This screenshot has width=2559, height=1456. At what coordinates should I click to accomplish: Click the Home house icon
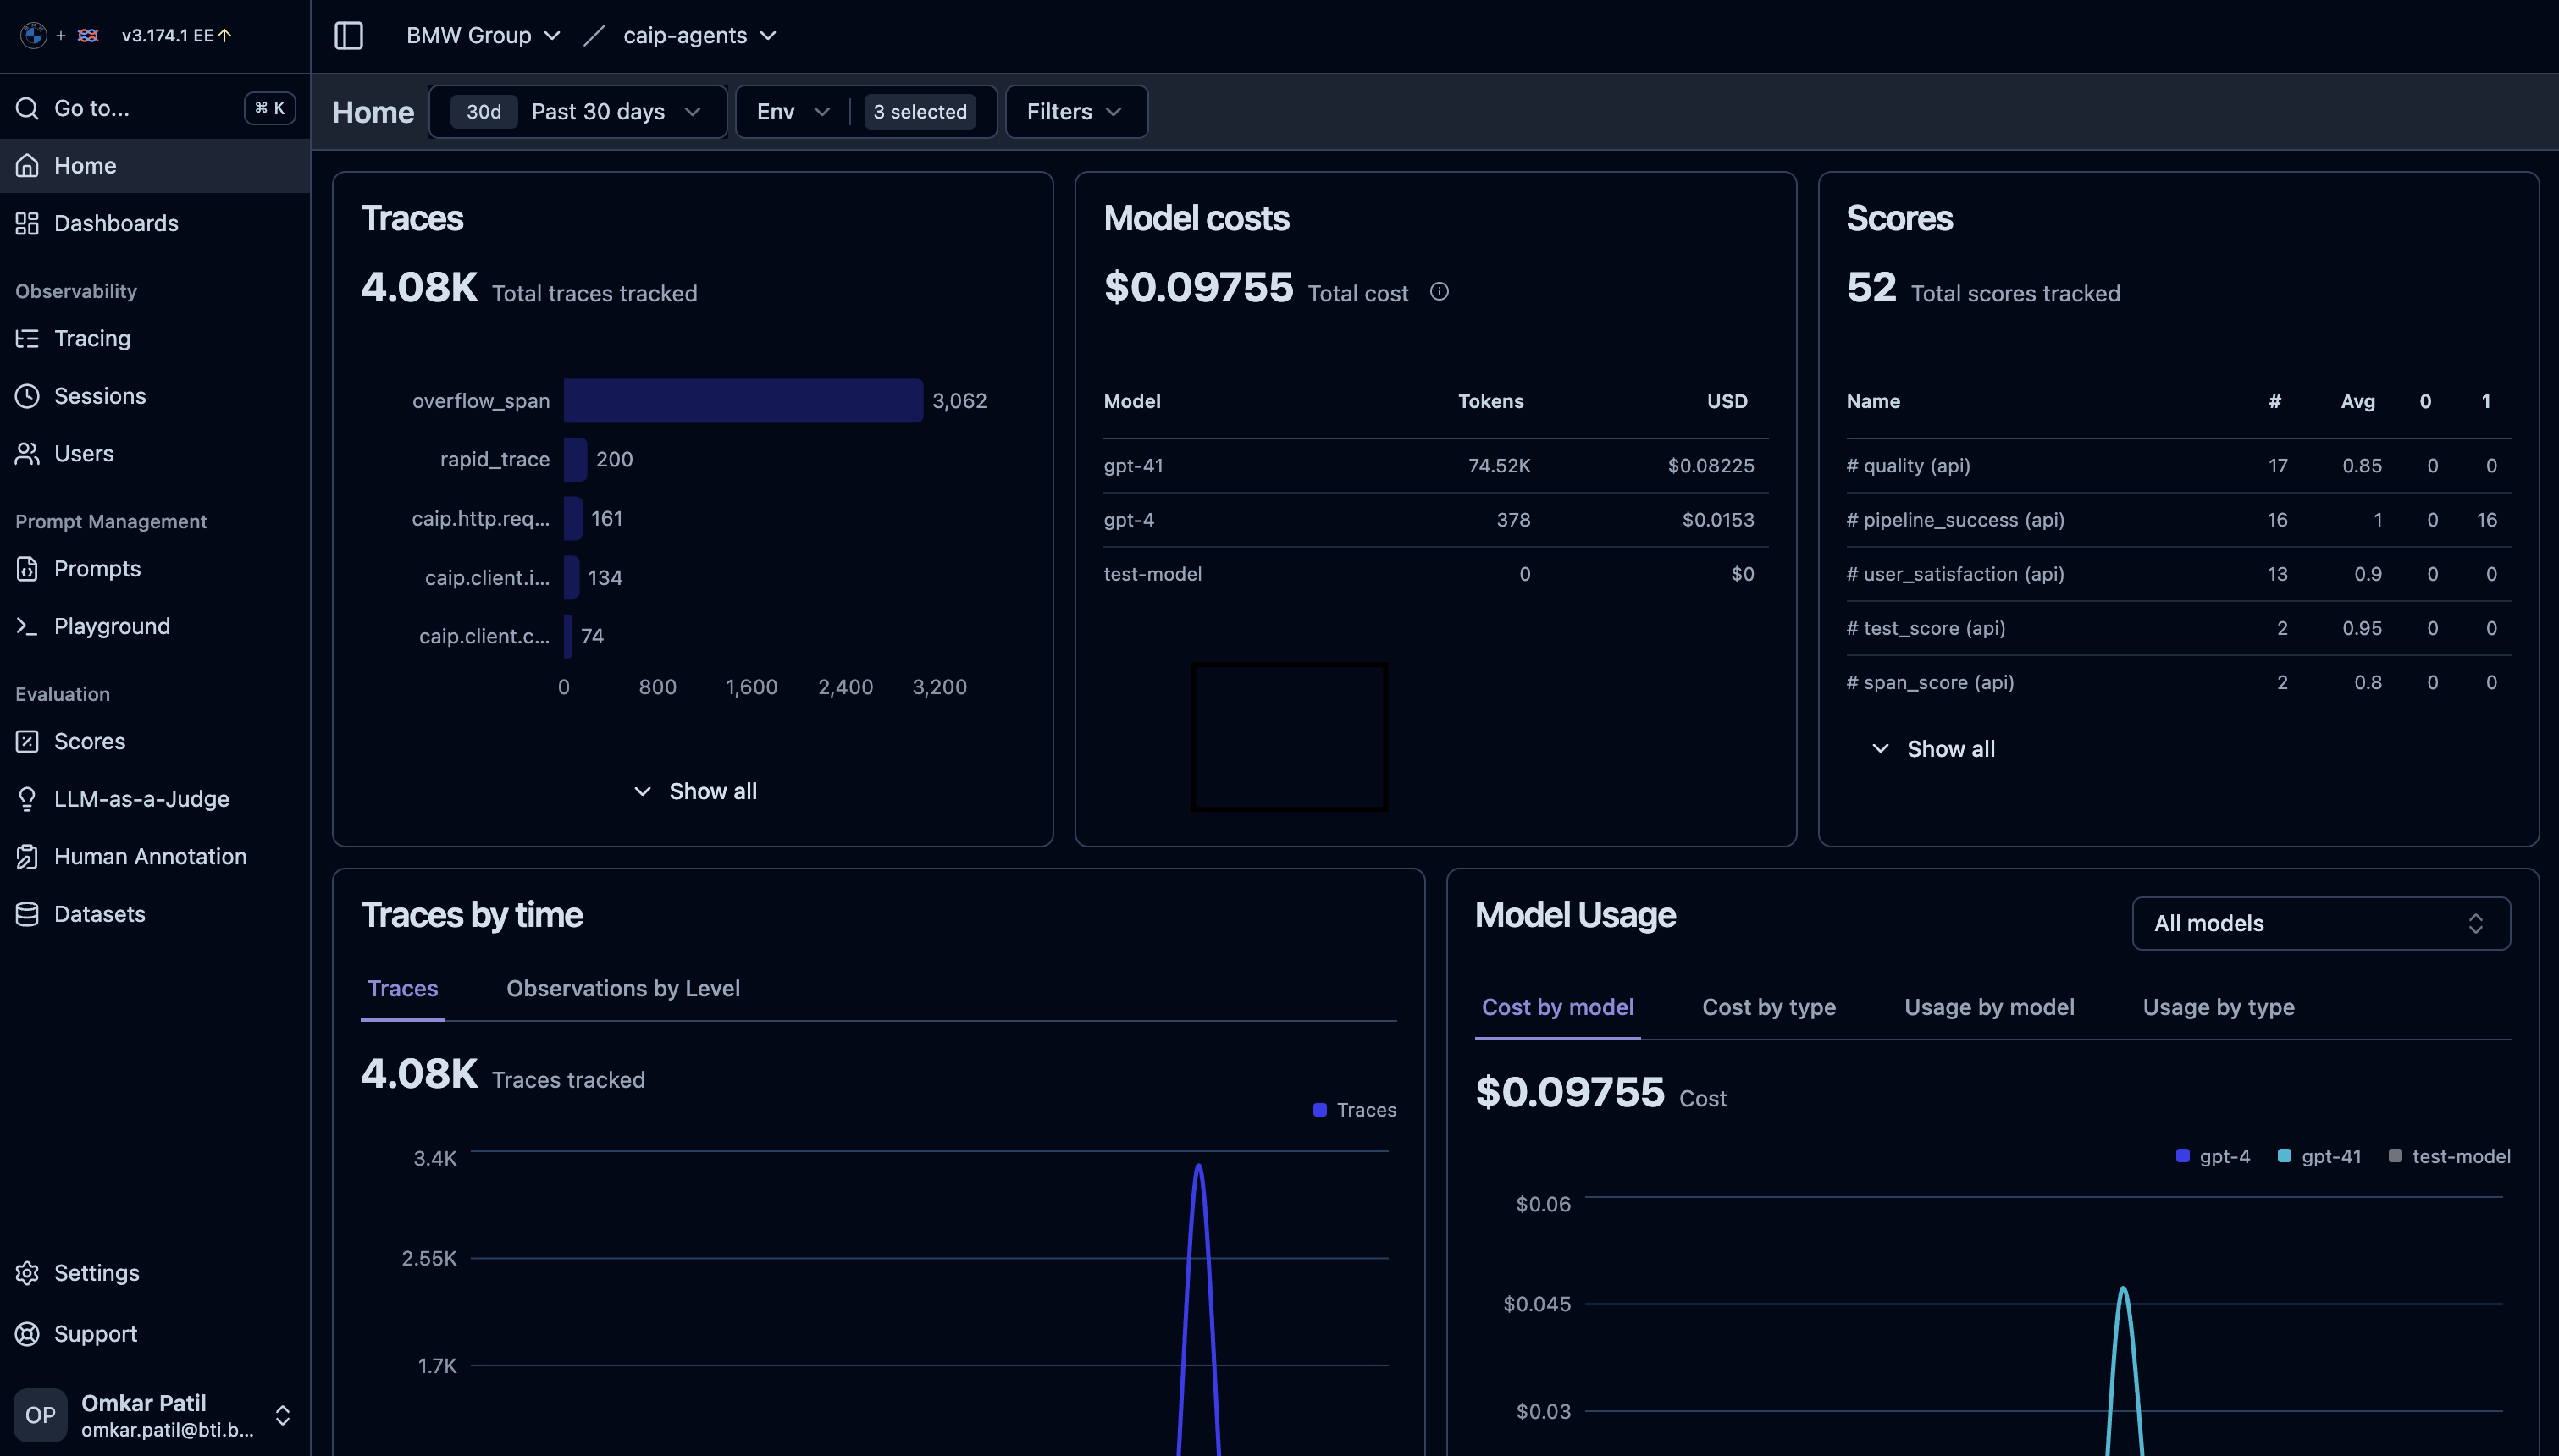(x=27, y=166)
